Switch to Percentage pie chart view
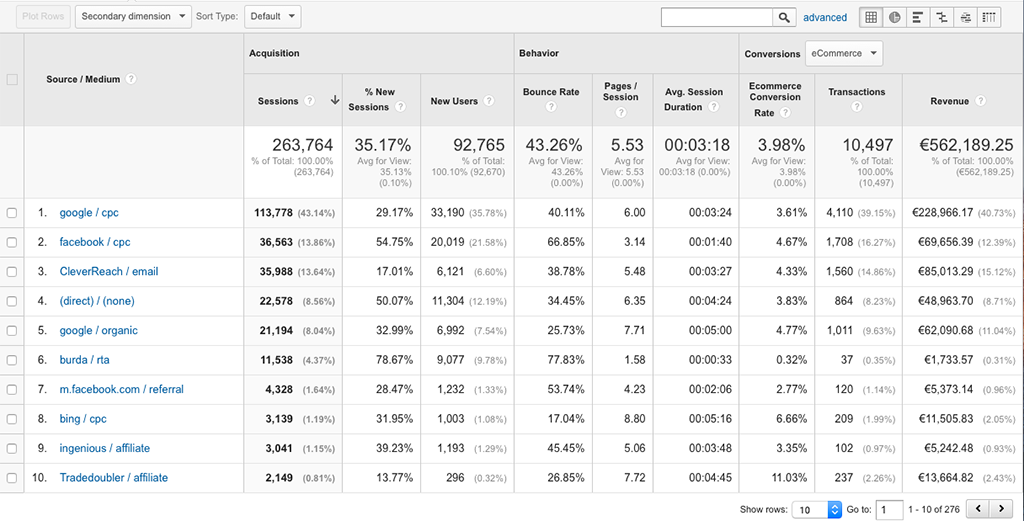Image resolution: width=1024 pixels, height=521 pixels. pyautogui.click(x=895, y=17)
